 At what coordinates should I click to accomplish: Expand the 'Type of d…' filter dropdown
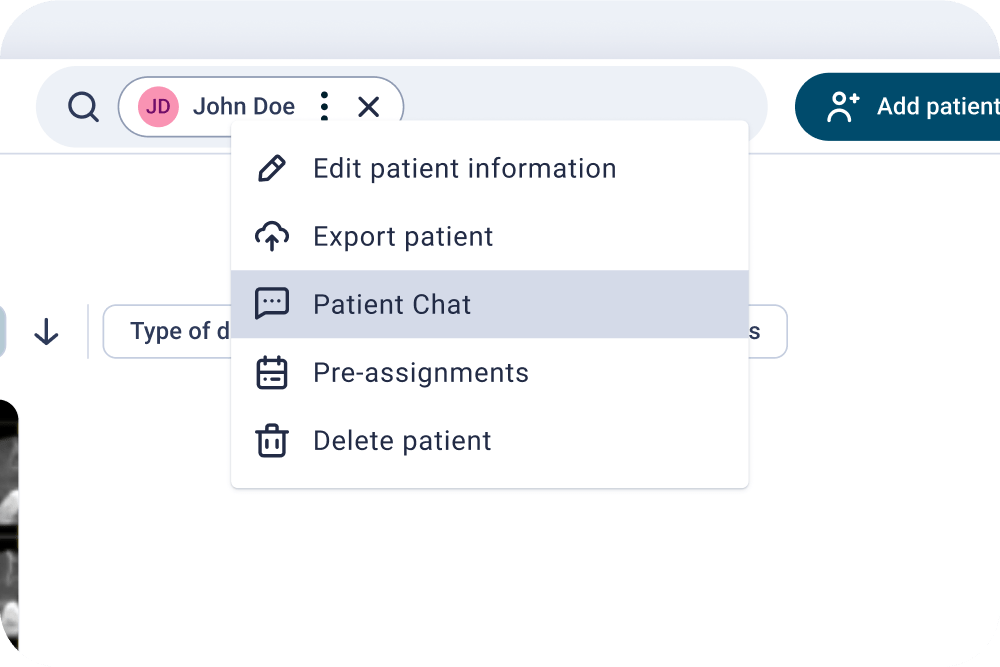click(x=167, y=332)
